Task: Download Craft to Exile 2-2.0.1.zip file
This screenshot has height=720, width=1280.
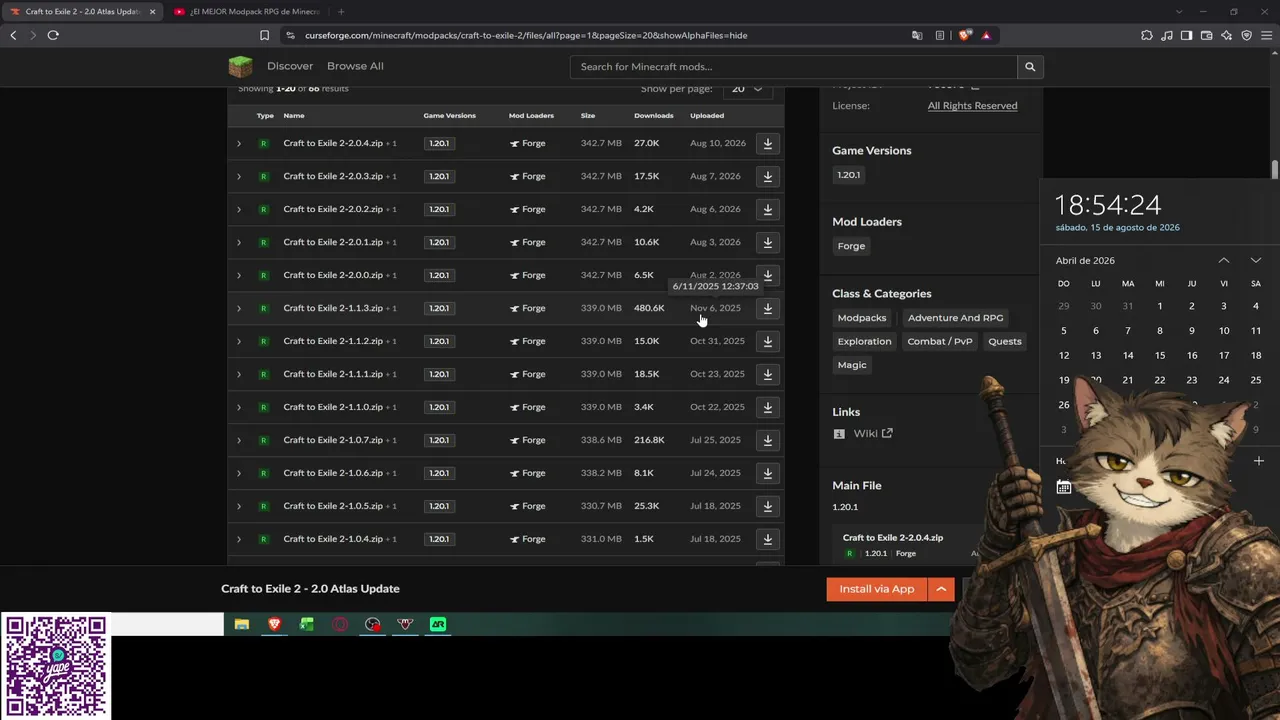Action: tap(767, 242)
